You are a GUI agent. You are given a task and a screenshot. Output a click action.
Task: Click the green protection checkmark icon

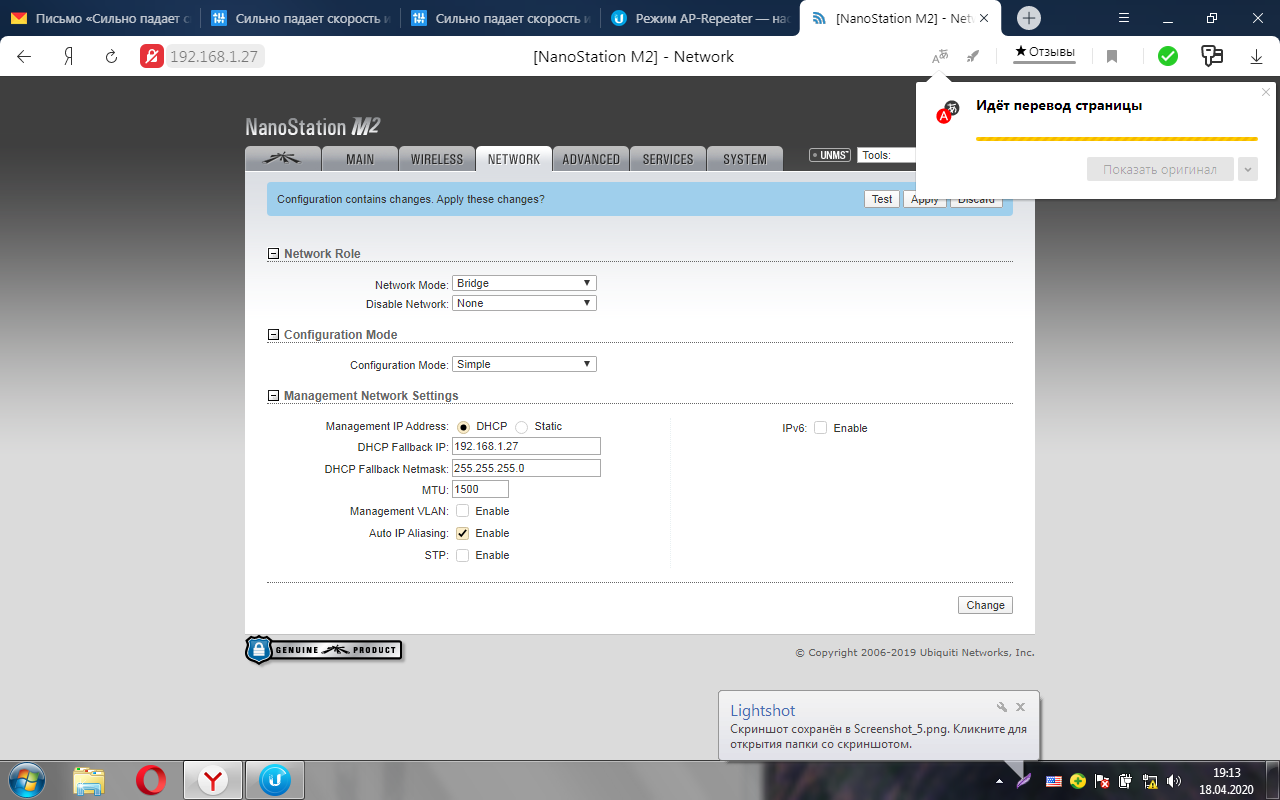[x=1167, y=57]
